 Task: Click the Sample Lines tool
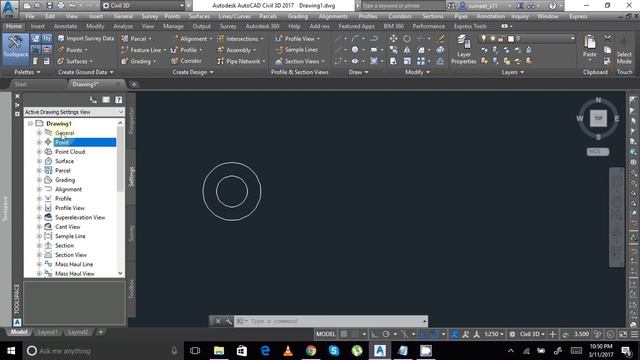297,50
